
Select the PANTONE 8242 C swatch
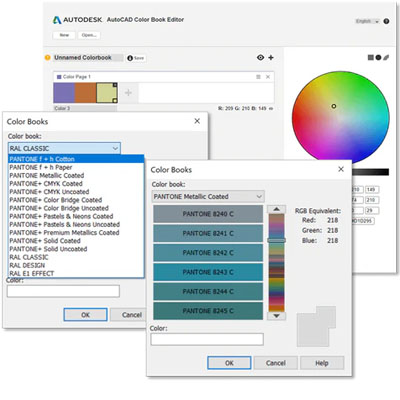[208, 253]
